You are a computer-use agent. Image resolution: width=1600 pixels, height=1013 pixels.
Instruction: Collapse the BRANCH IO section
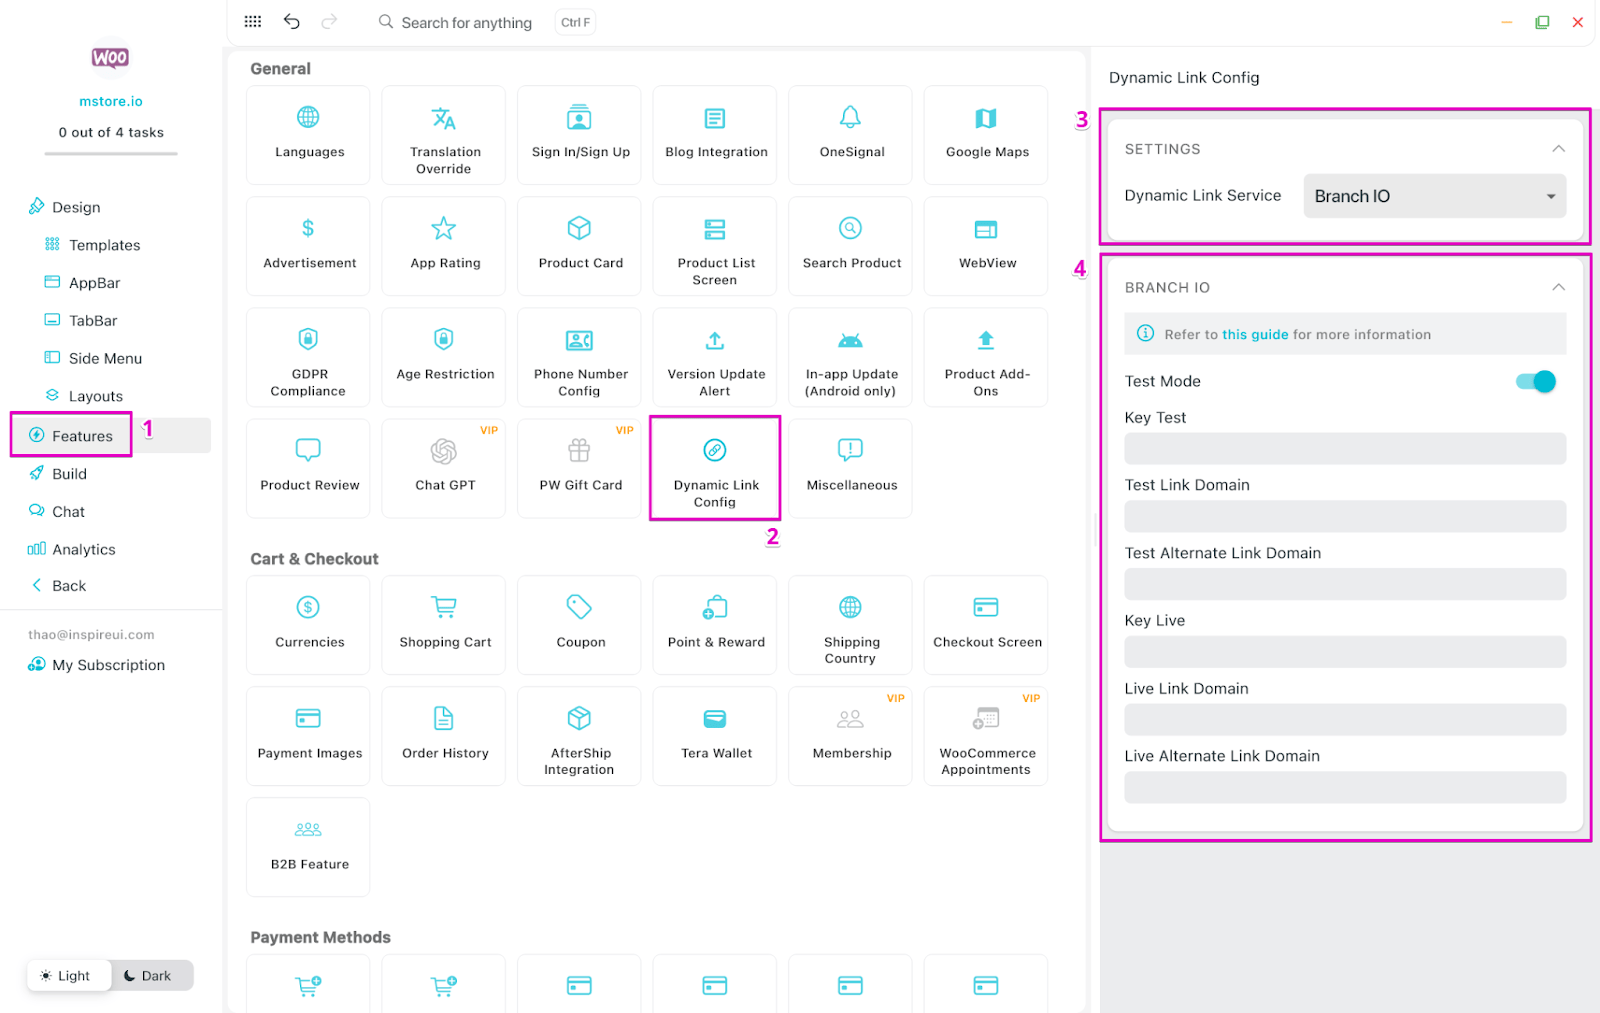pos(1558,287)
